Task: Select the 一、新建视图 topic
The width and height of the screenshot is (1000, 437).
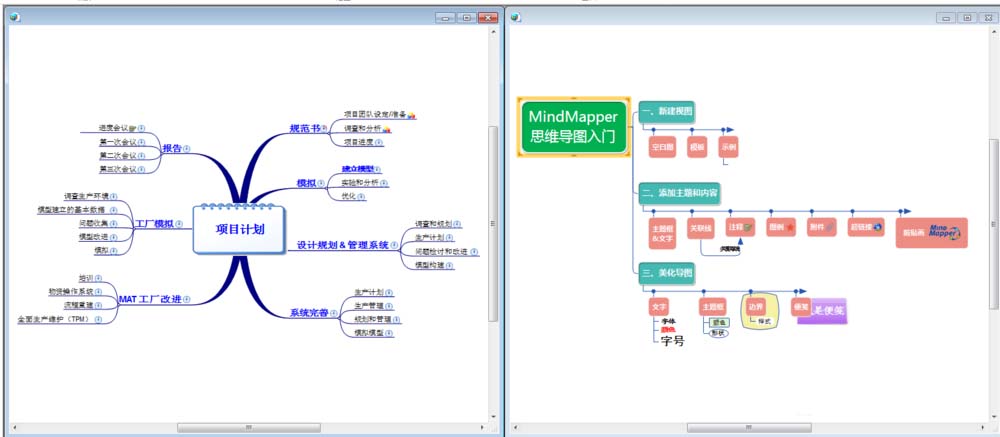Action: pos(666,112)
